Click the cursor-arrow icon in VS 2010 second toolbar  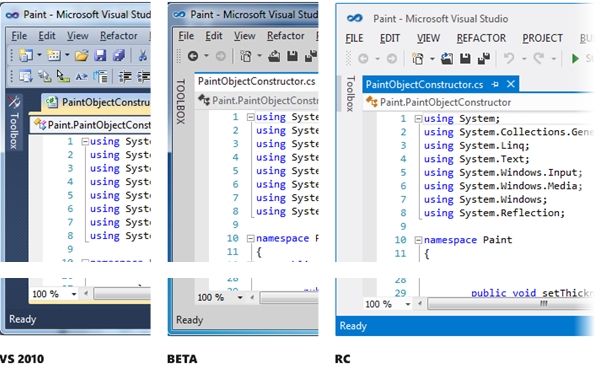63,76
